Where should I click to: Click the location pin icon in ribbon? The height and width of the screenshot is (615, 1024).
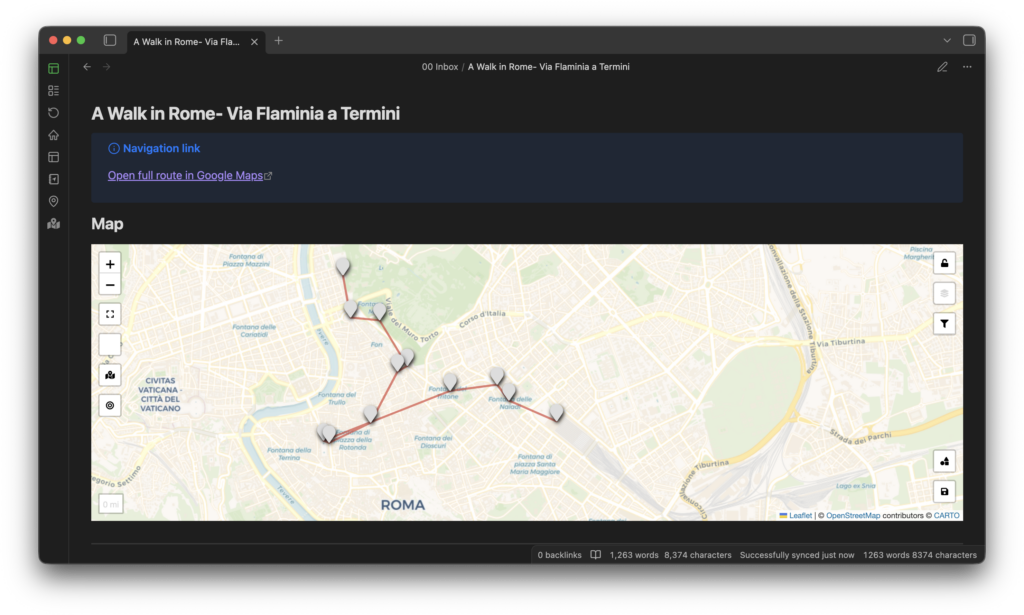54,201
